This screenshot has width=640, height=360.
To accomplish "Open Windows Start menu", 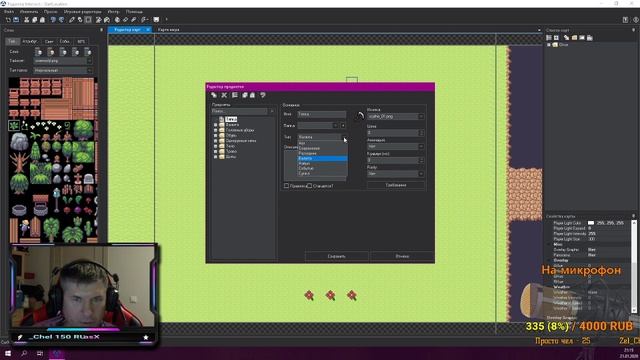I will [x=8, y=353].
